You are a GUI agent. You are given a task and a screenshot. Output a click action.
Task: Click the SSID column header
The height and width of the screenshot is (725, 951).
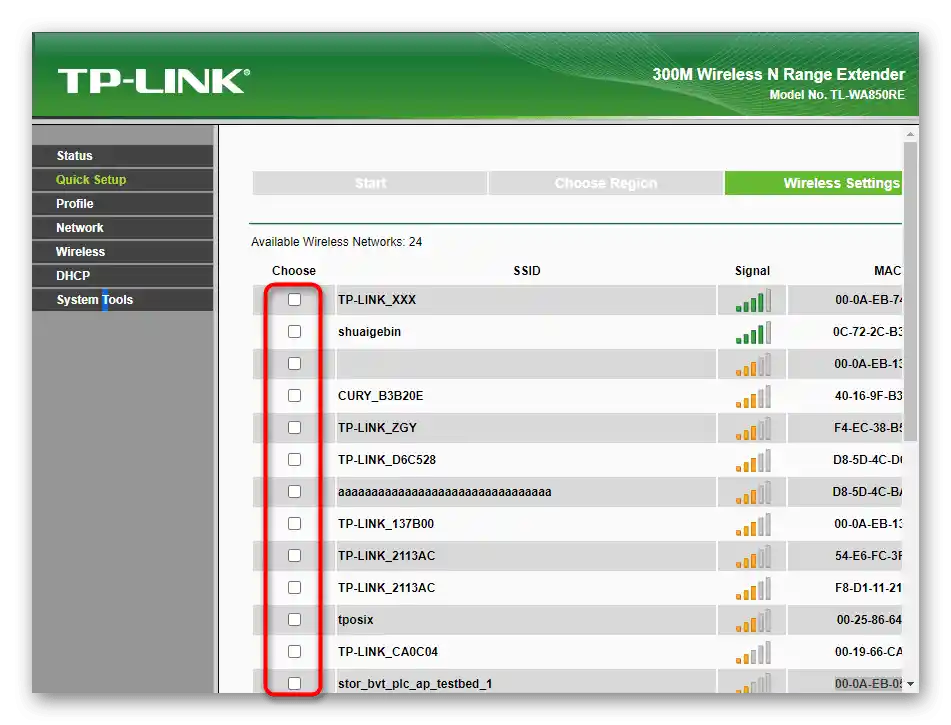pyautogui.click(x=526, y=271)
